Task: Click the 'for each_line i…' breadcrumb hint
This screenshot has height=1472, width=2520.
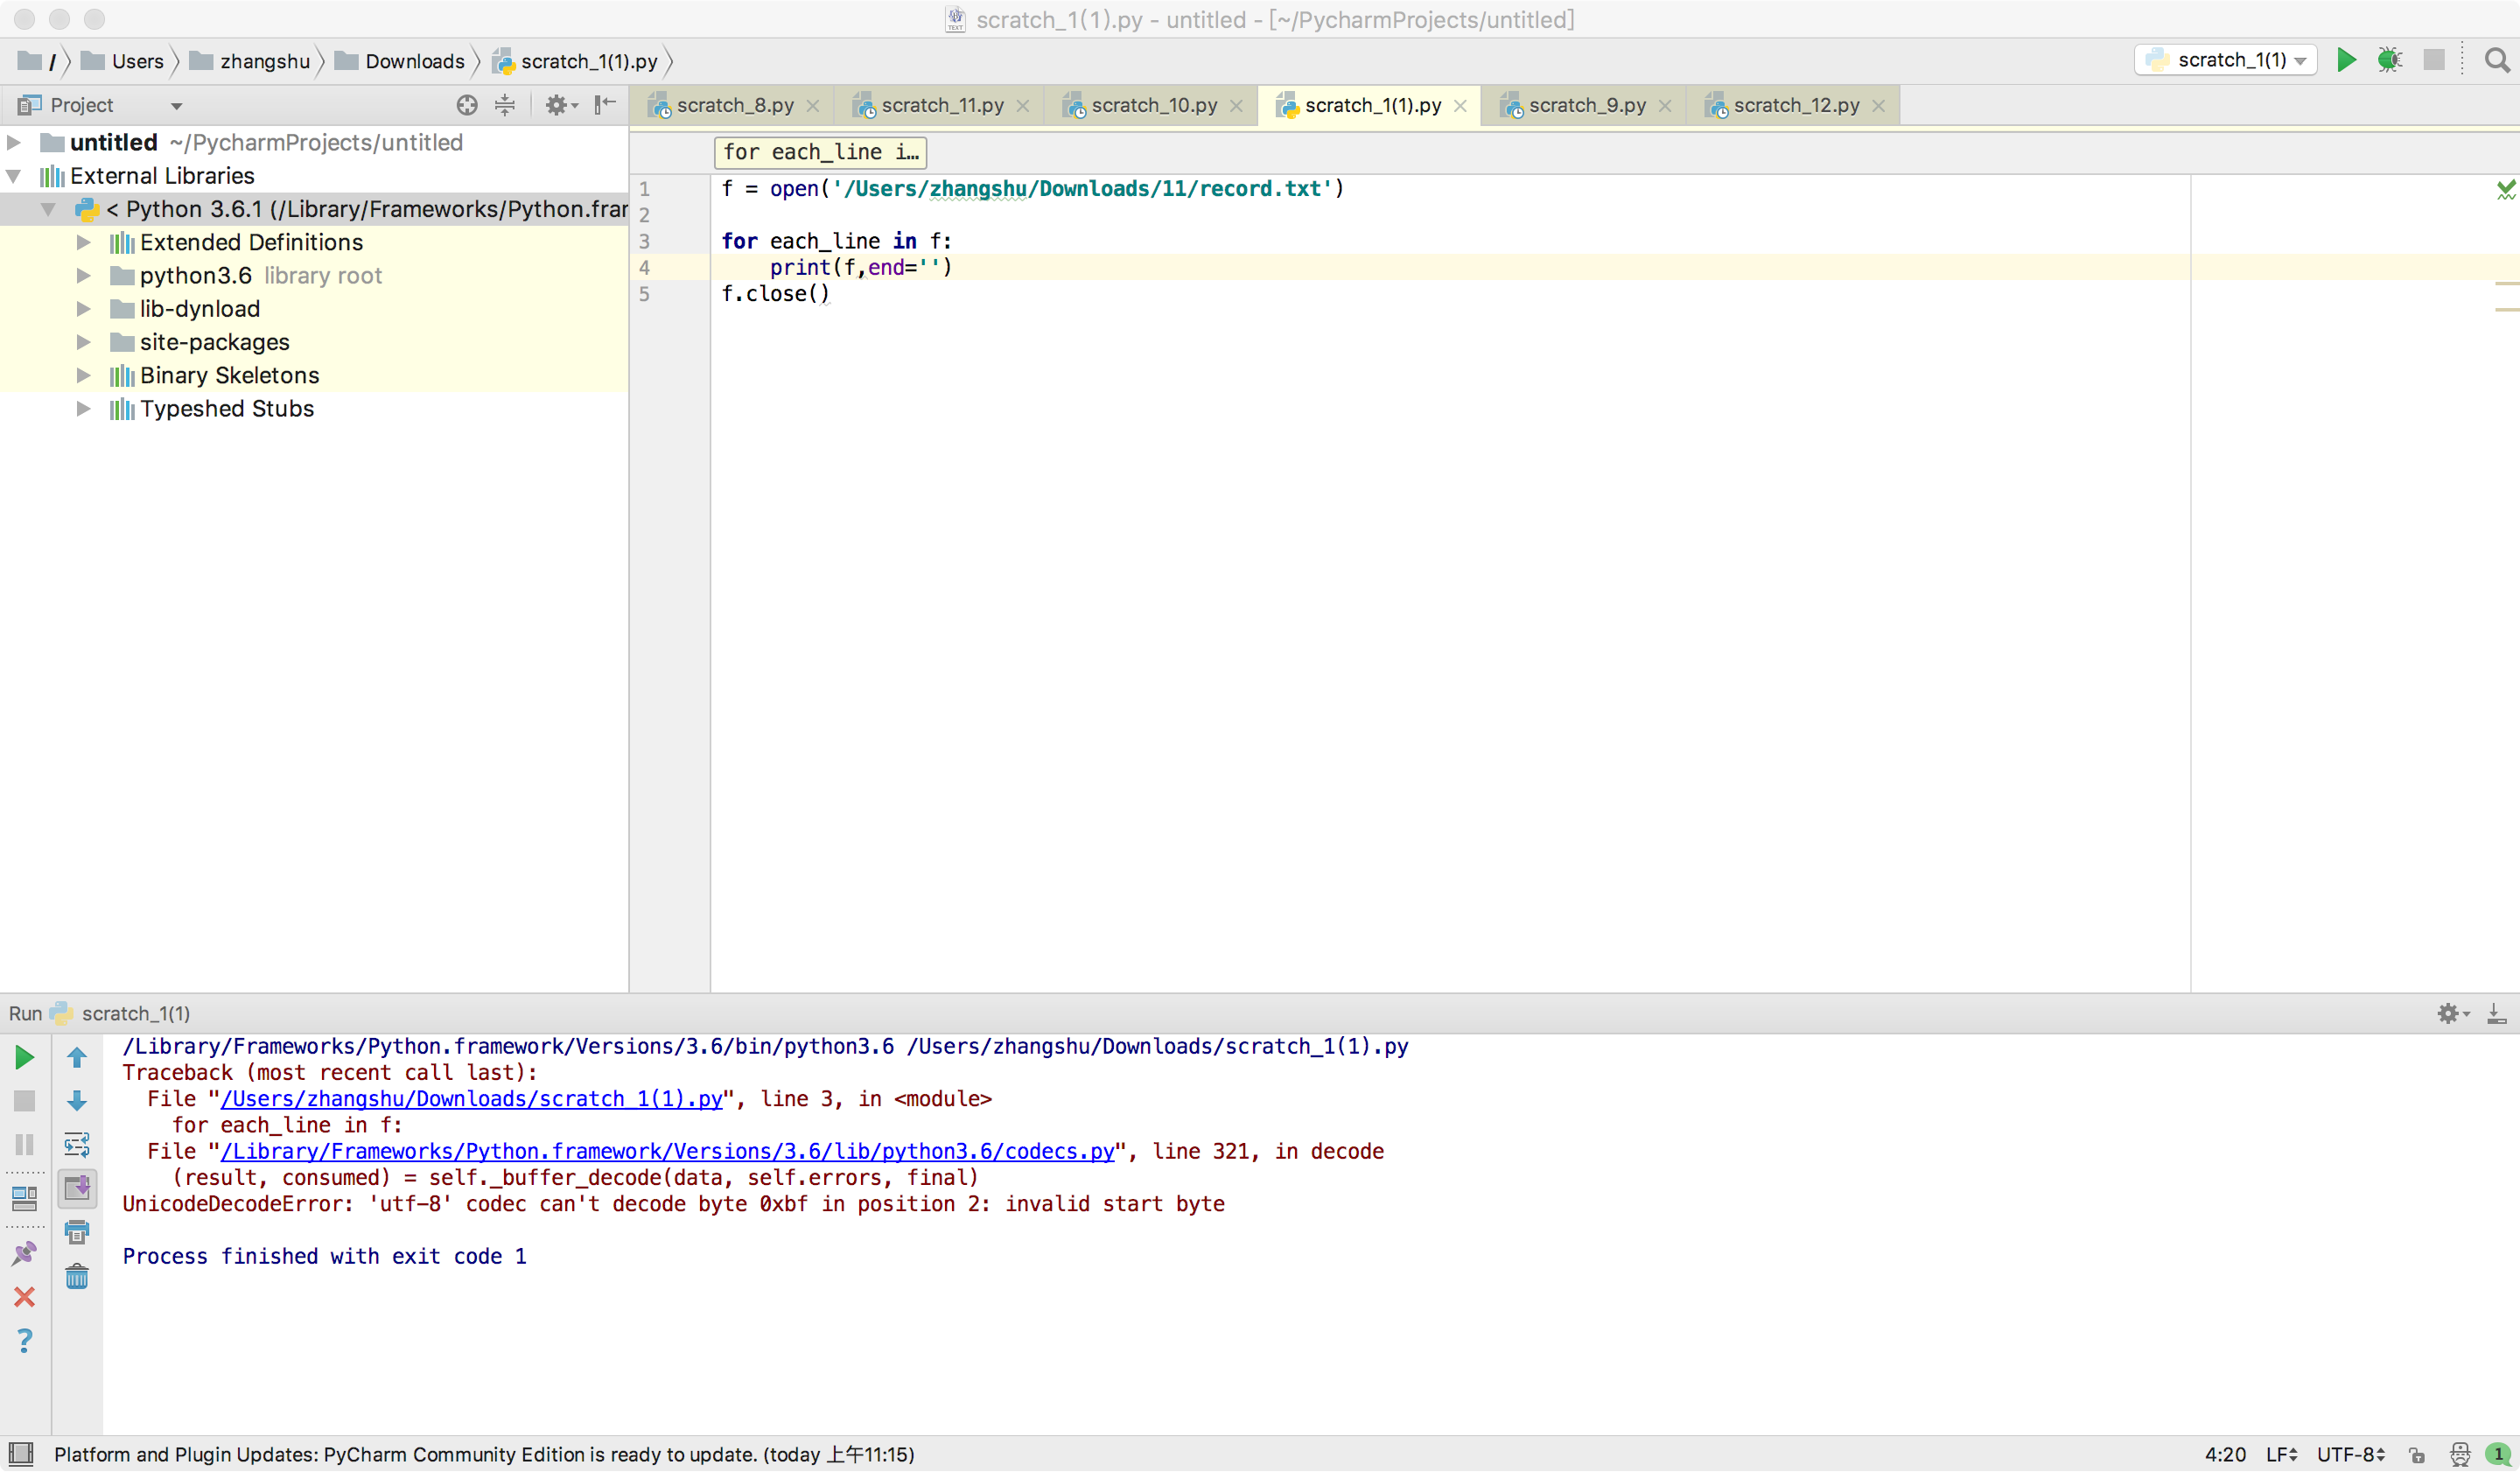Action: (x=820, y=152)
